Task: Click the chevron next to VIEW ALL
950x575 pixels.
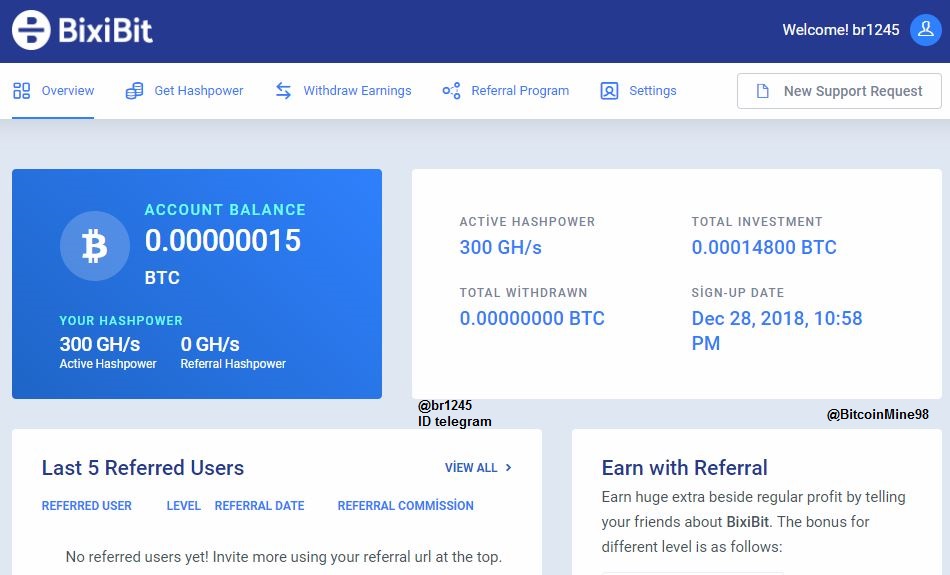Action: [x=508, y=468]
